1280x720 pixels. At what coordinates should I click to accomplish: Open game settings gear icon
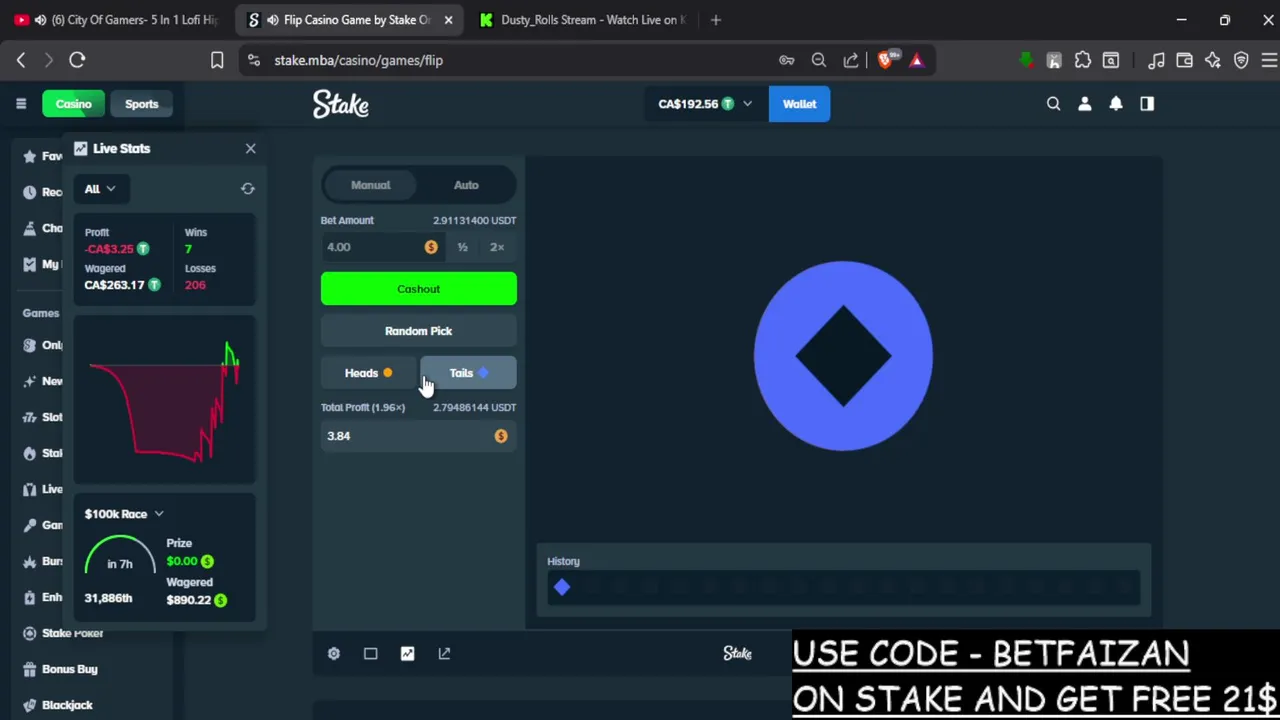(x=334, y=654)
